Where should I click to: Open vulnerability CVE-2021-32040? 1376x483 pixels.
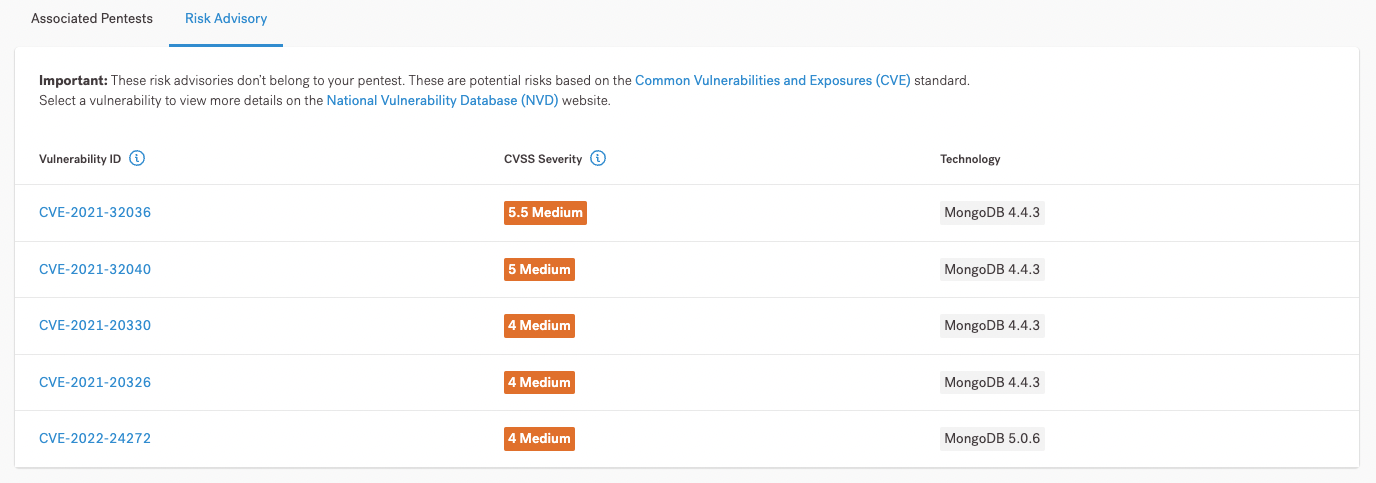(95, 269)
